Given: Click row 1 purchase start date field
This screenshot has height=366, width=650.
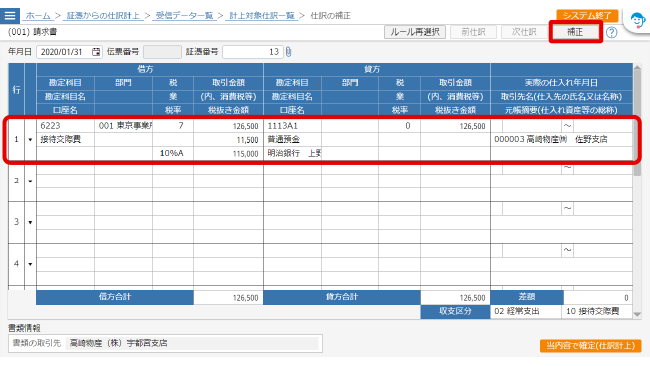Looking at the screenshot, I should (x=532, y=126).
